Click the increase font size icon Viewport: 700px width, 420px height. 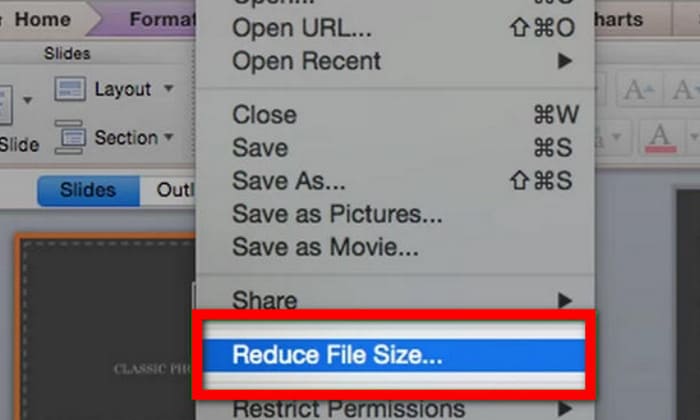(639, 90)
